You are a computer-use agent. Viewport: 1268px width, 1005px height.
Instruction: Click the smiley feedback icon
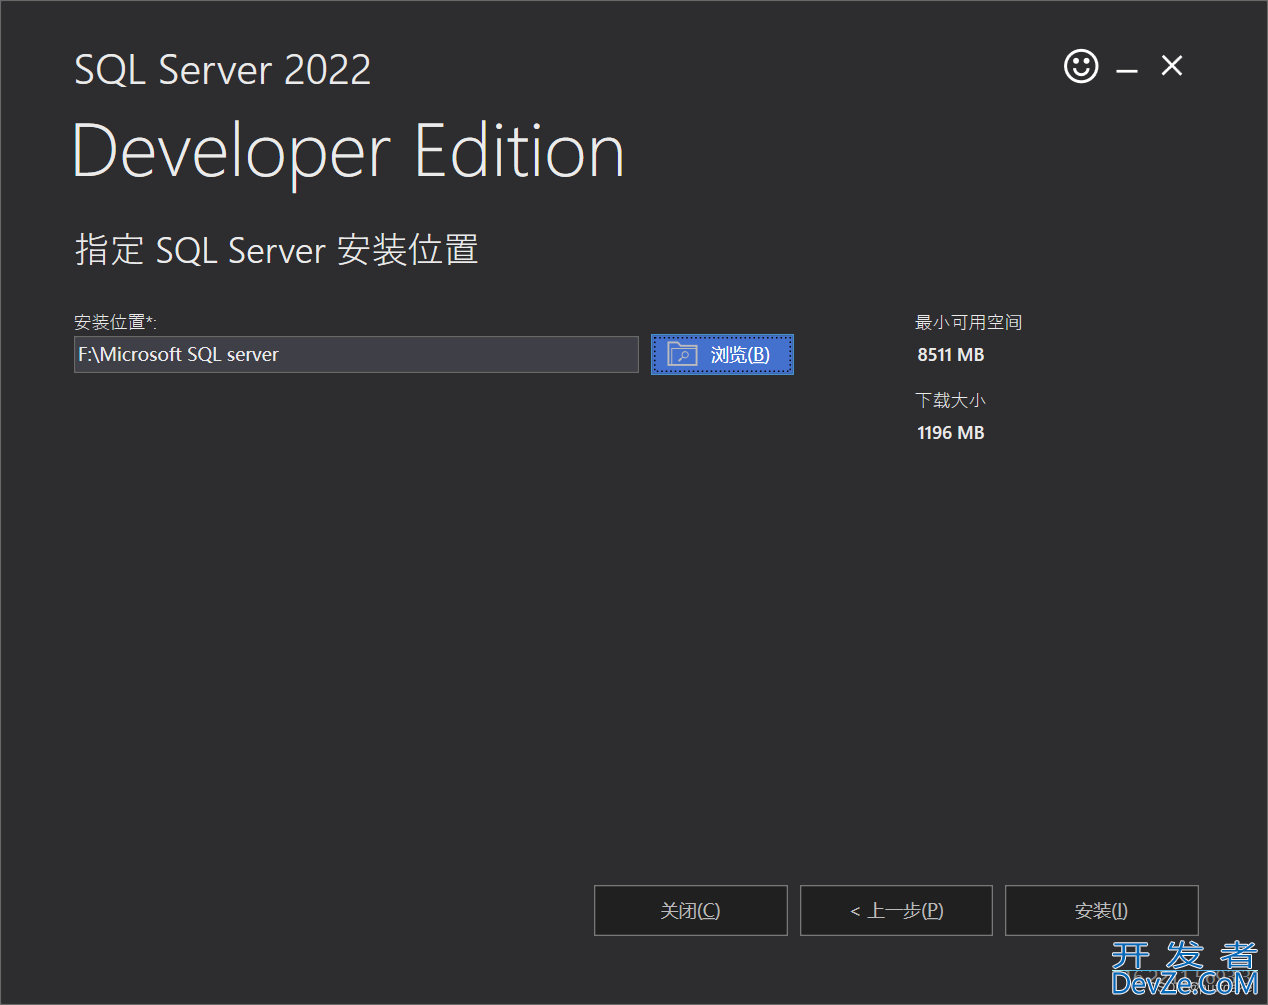pos(1081,67)
